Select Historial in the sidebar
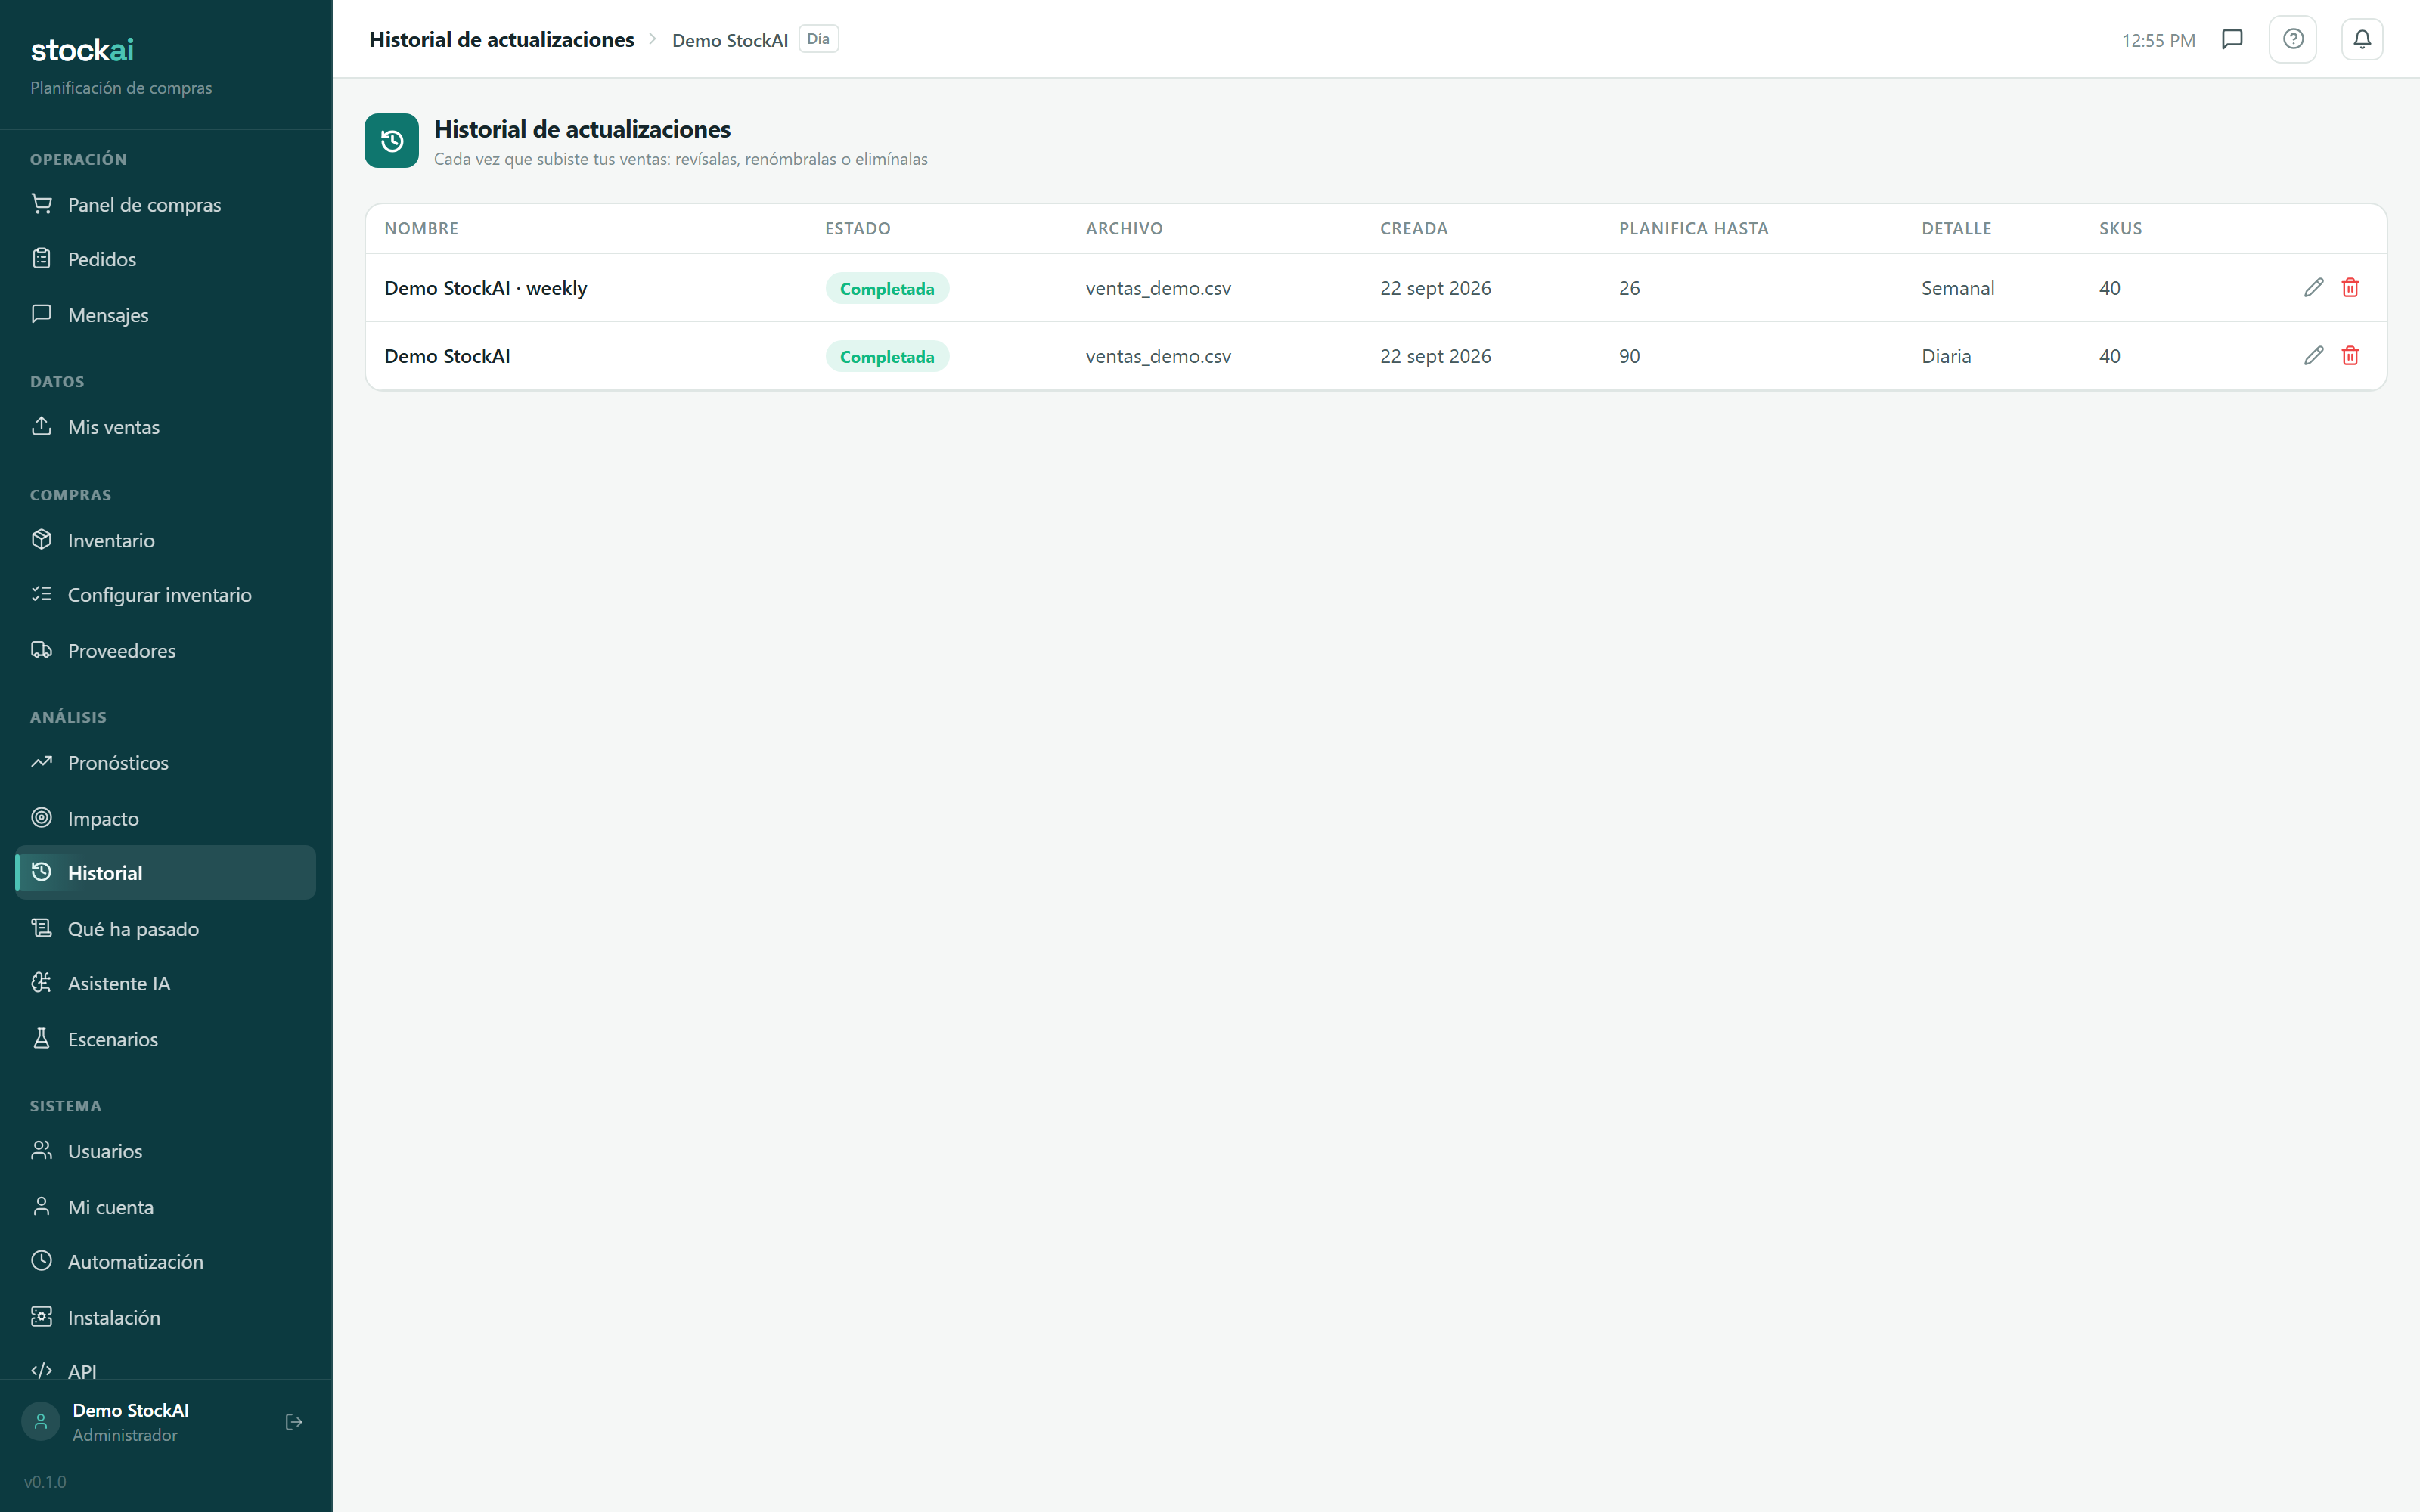2420x1512 pixels. pyautogui.click(x=166, y=873)
